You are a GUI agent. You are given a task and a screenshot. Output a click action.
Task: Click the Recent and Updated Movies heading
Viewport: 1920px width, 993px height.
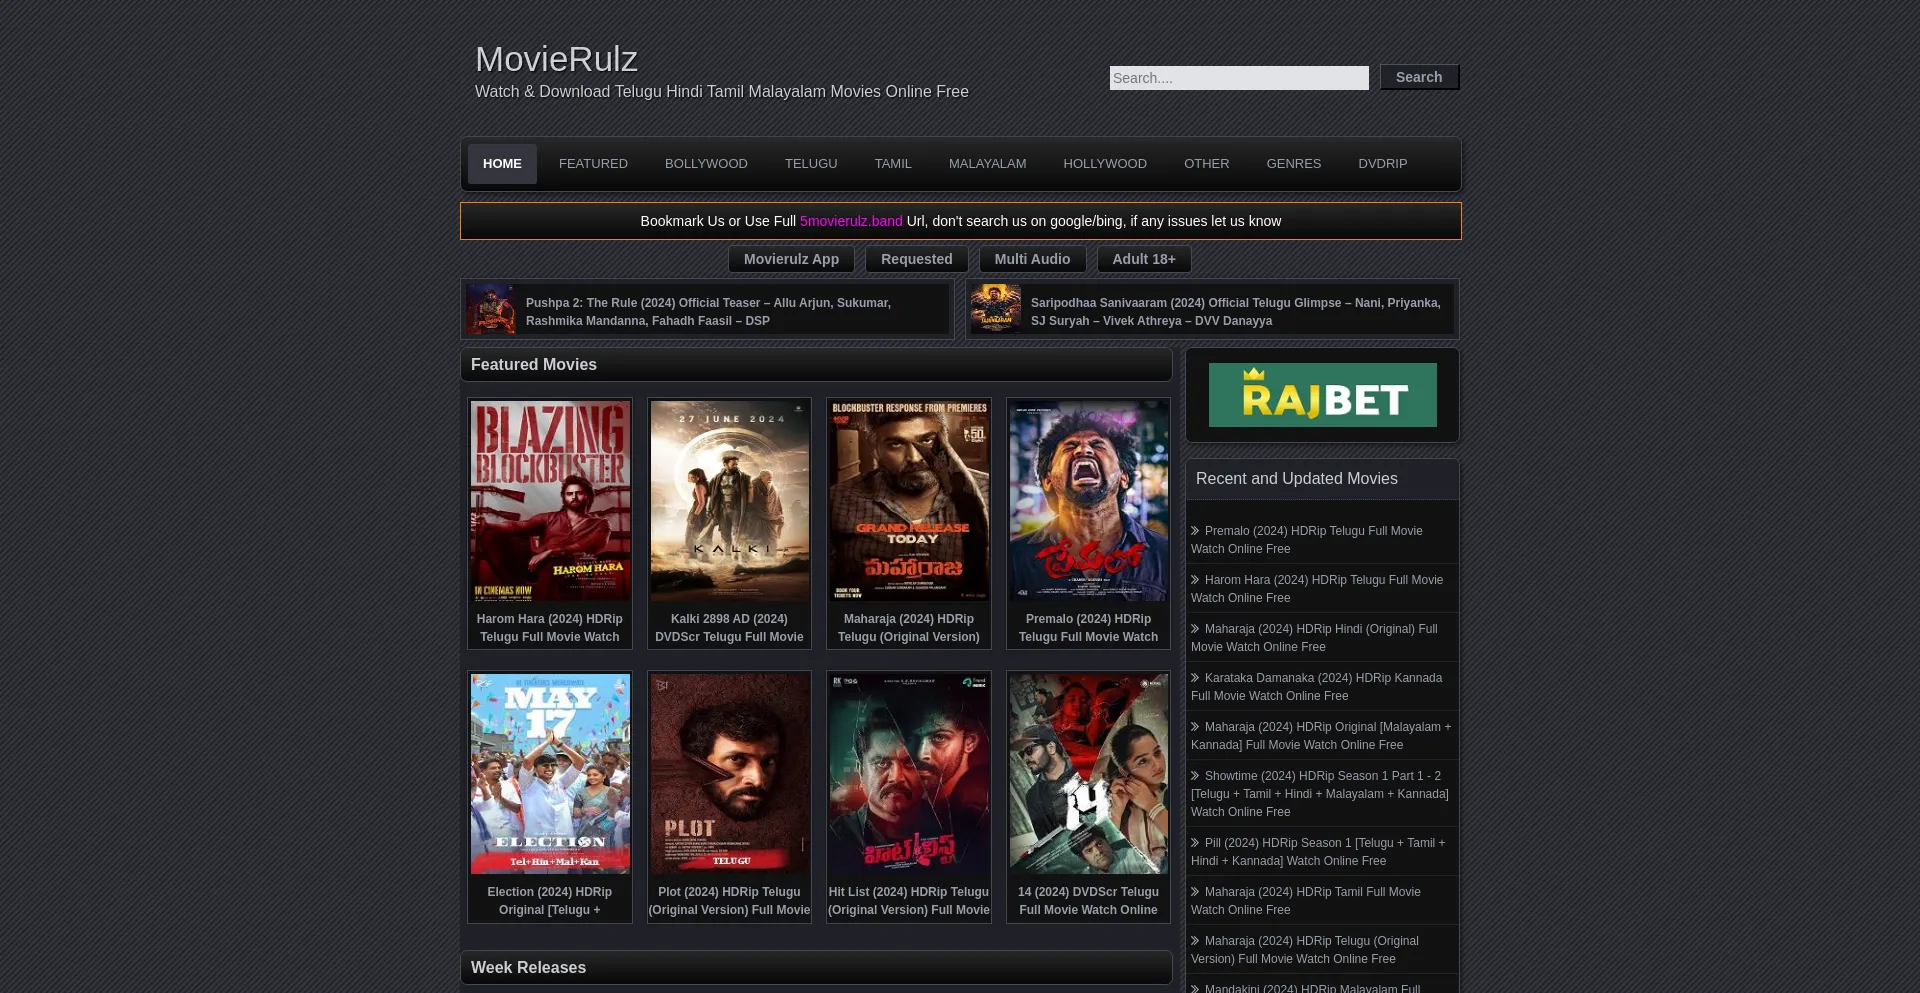1297,479
